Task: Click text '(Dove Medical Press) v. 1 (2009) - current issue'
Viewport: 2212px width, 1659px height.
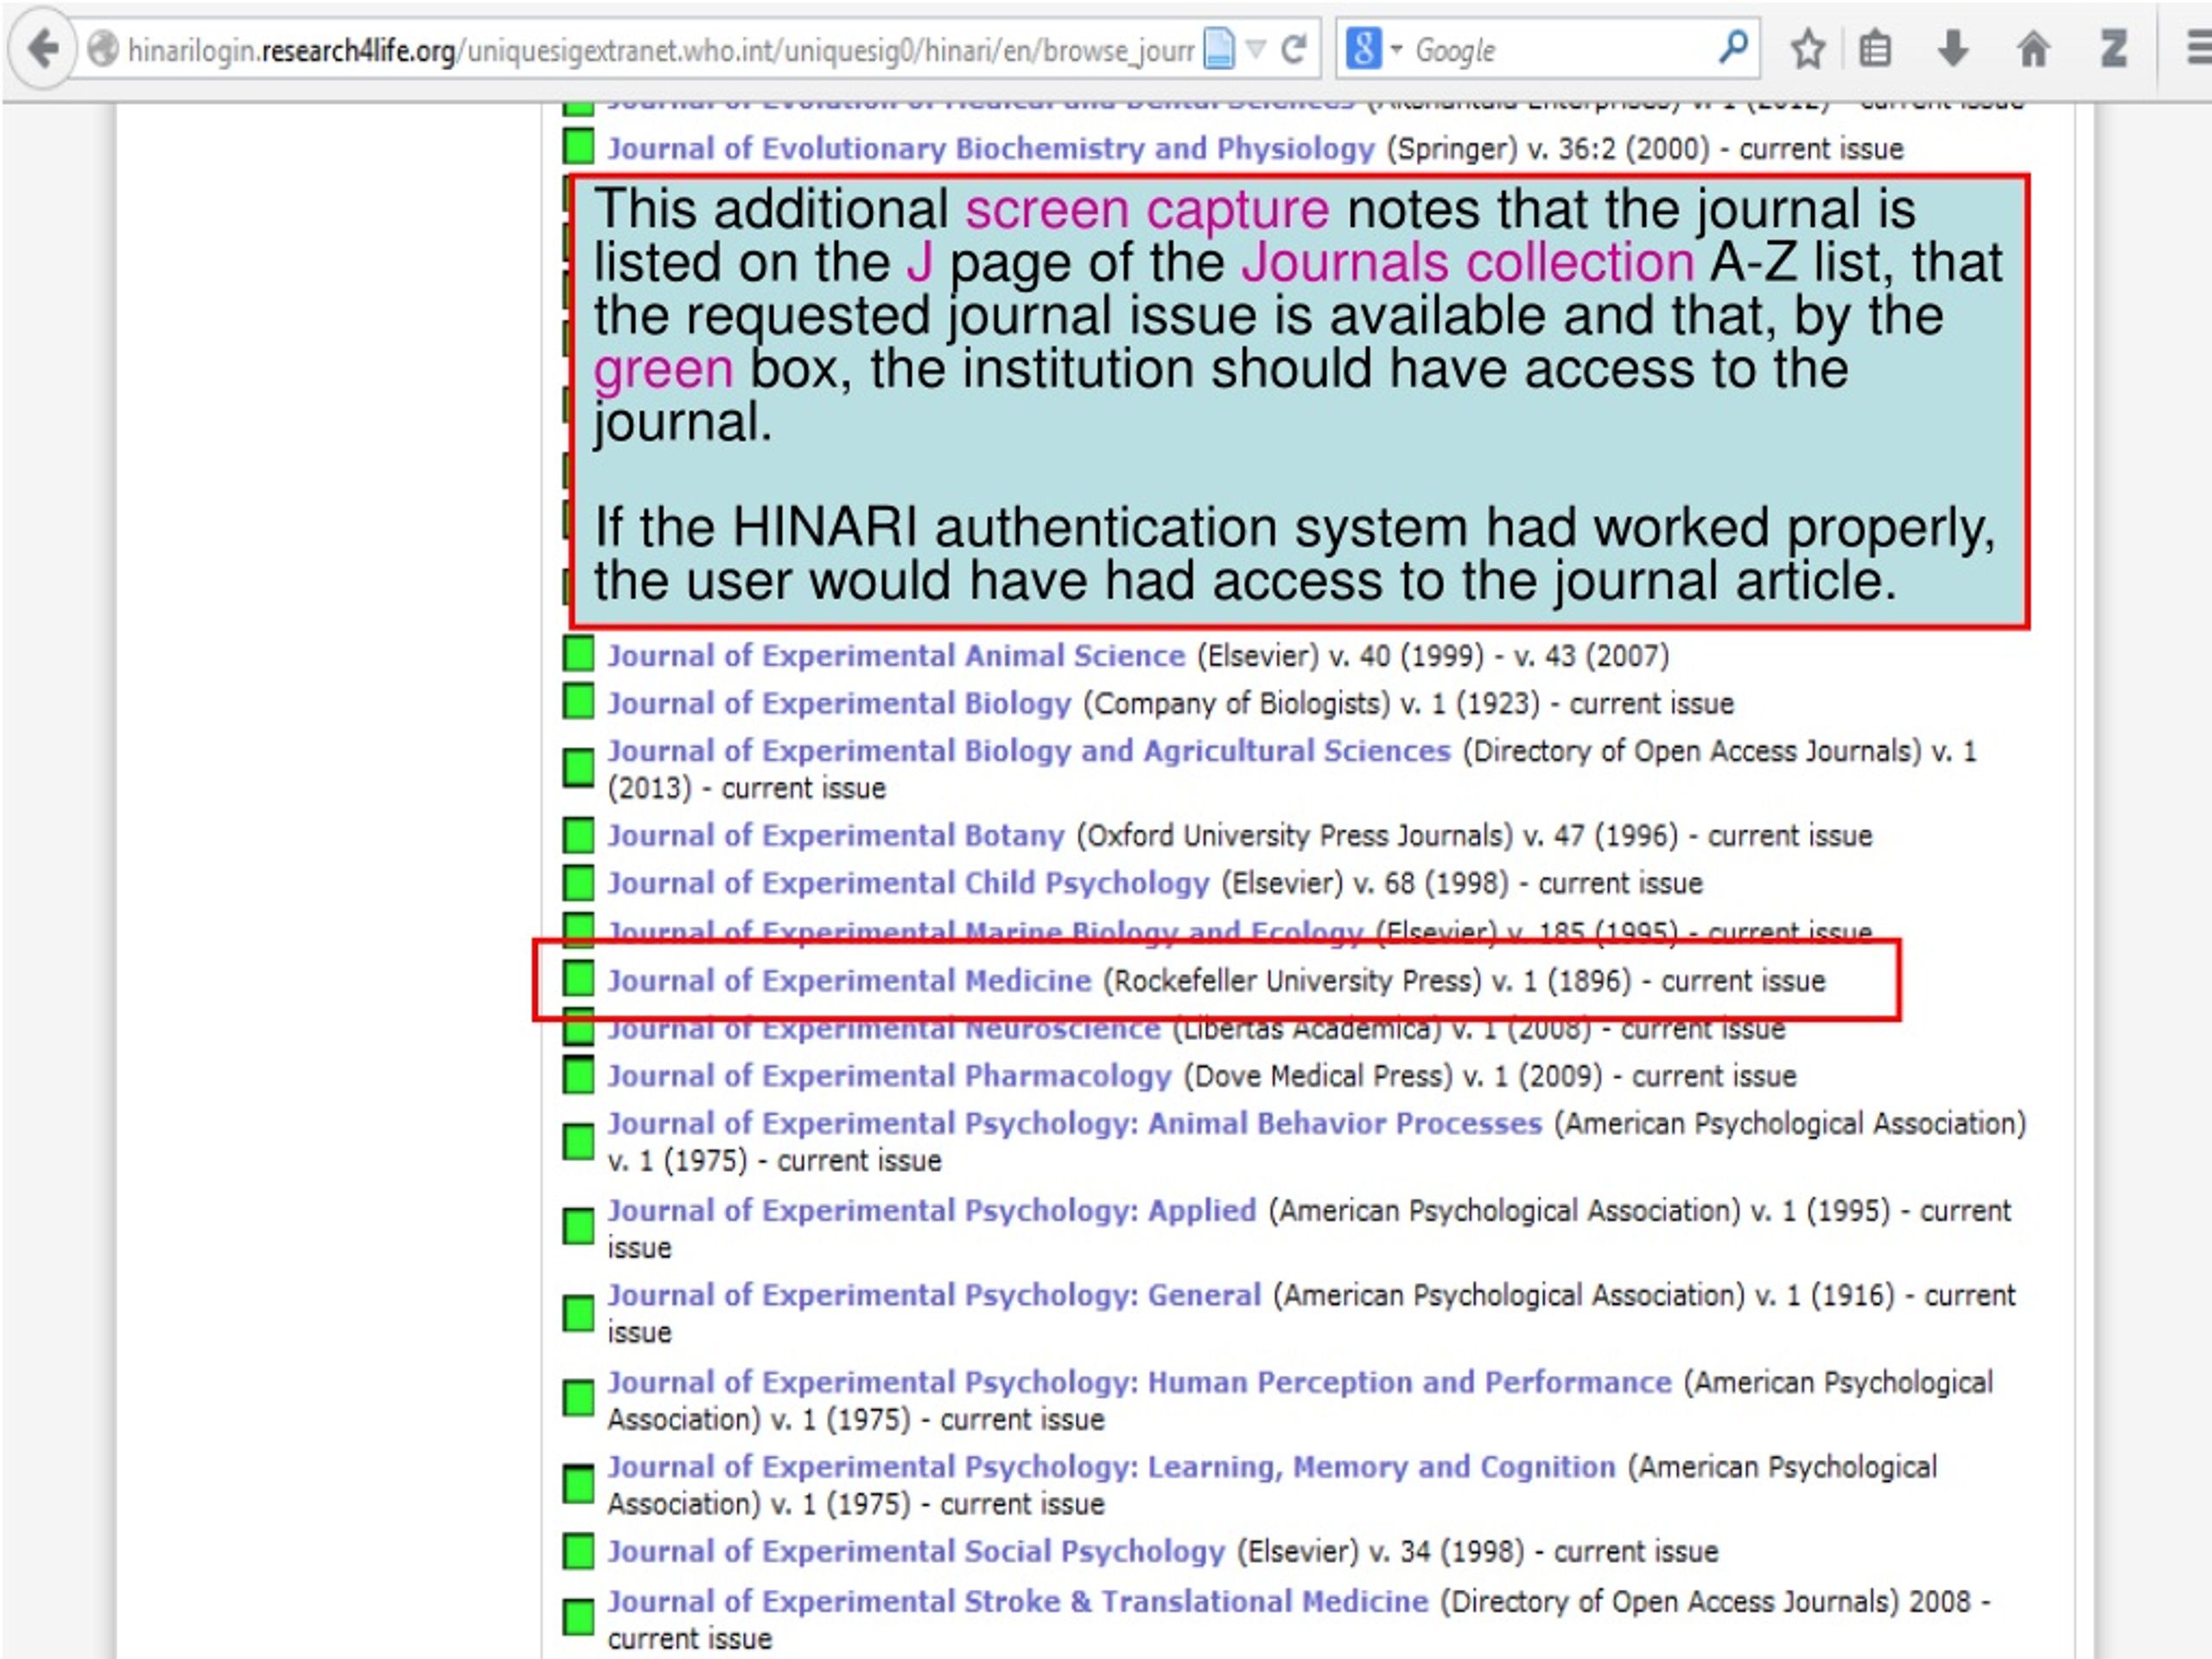Action: point(1490,1077)
